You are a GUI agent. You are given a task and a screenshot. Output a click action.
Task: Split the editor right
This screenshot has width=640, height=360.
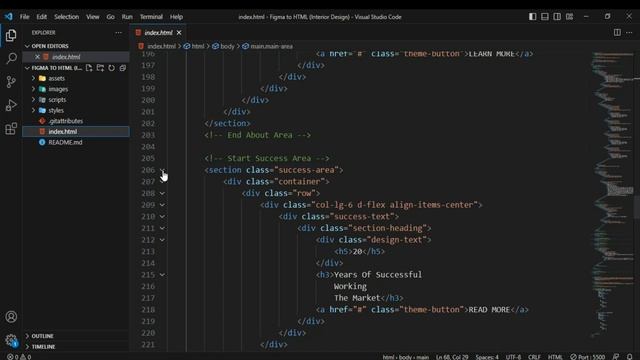tap(617, 32)
